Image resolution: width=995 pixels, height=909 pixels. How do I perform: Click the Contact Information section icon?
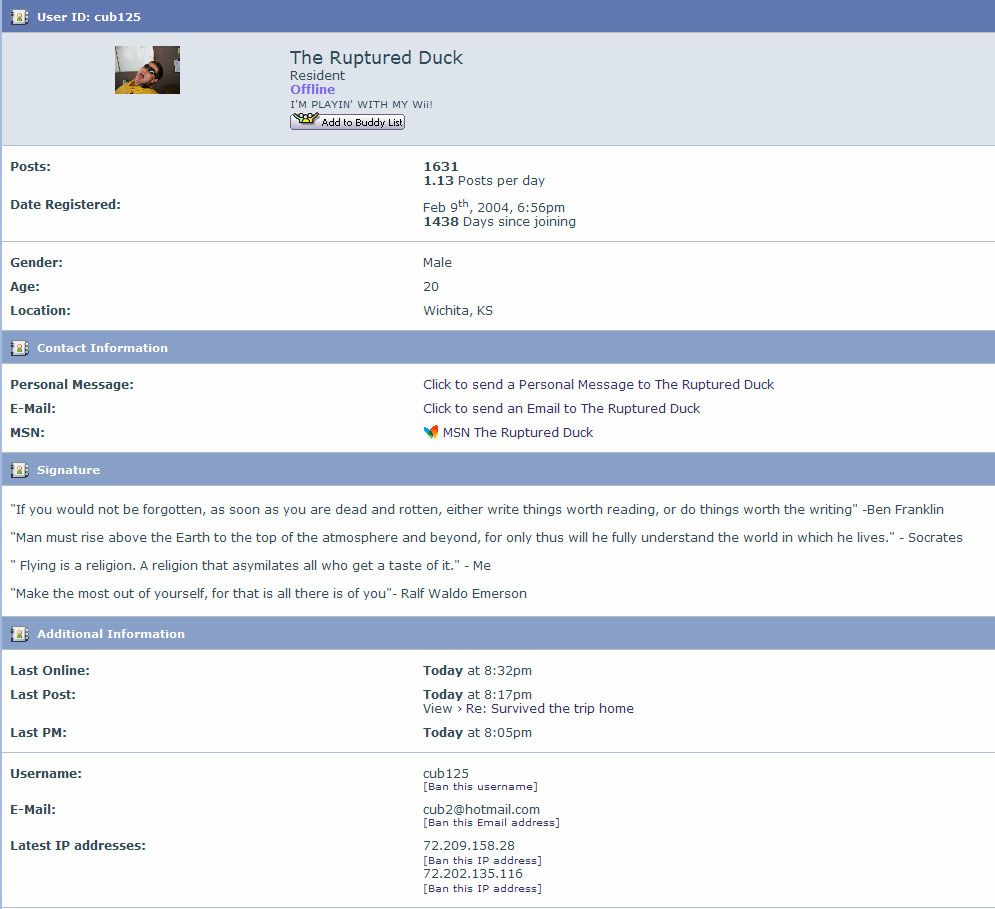[x=20, y=348]
